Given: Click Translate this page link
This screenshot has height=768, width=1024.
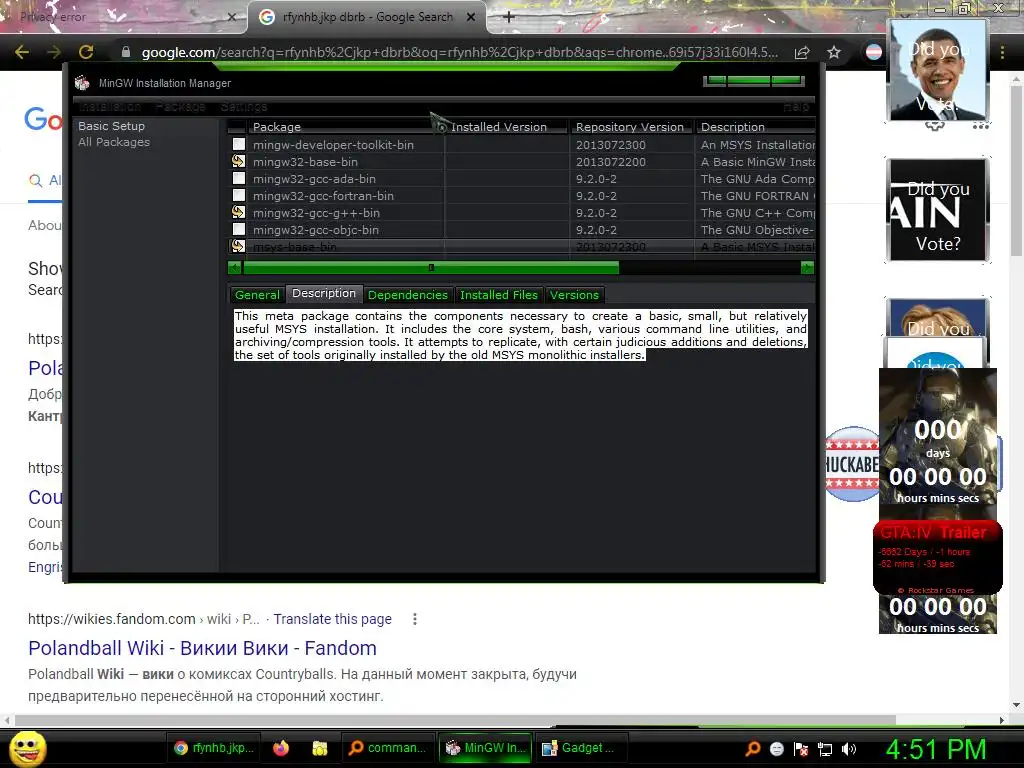Looking at the screenshot, I should (332, 619).
